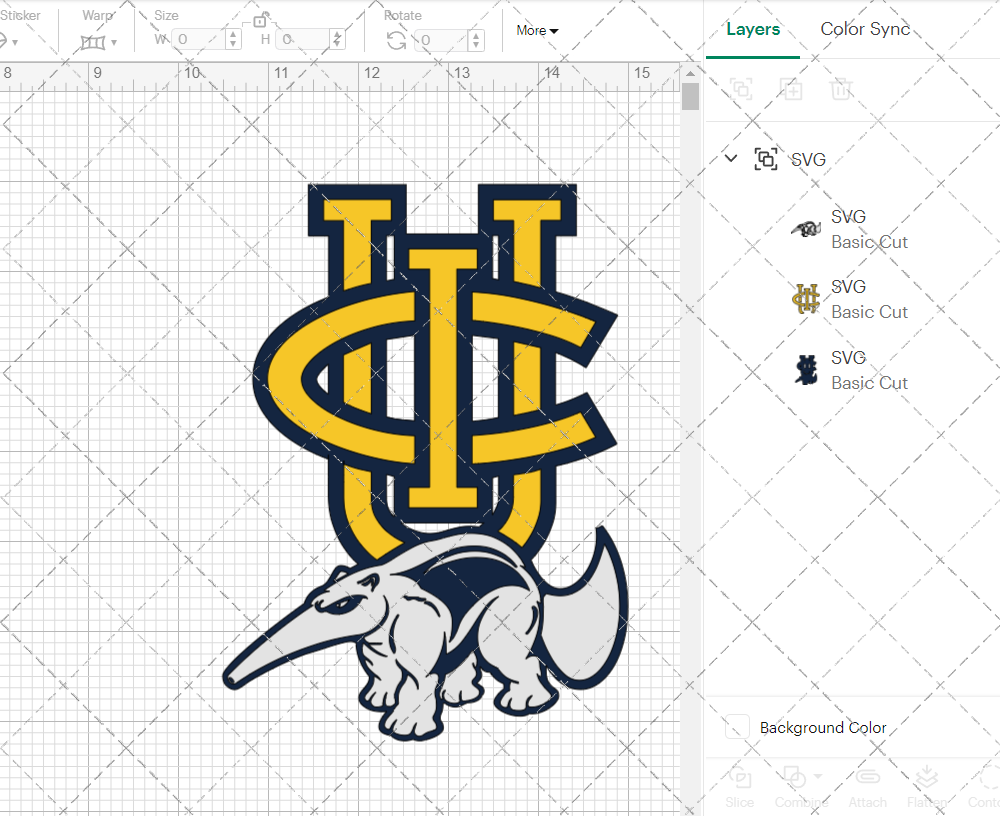Click the Combine tool icon
This screenshot has width=1000, height=816.
point(794,778)
